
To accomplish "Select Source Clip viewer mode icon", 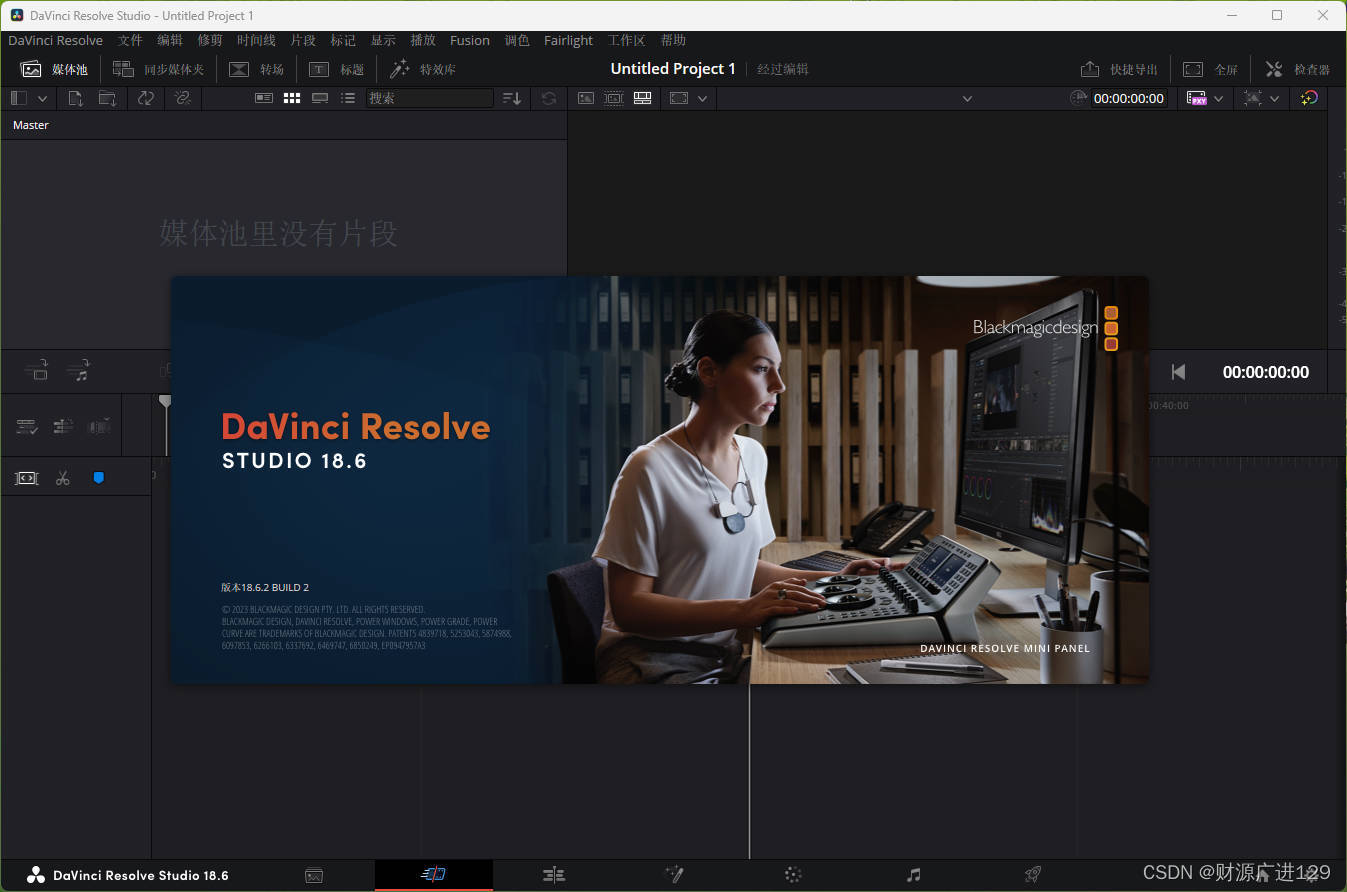I will coord(586,98).
